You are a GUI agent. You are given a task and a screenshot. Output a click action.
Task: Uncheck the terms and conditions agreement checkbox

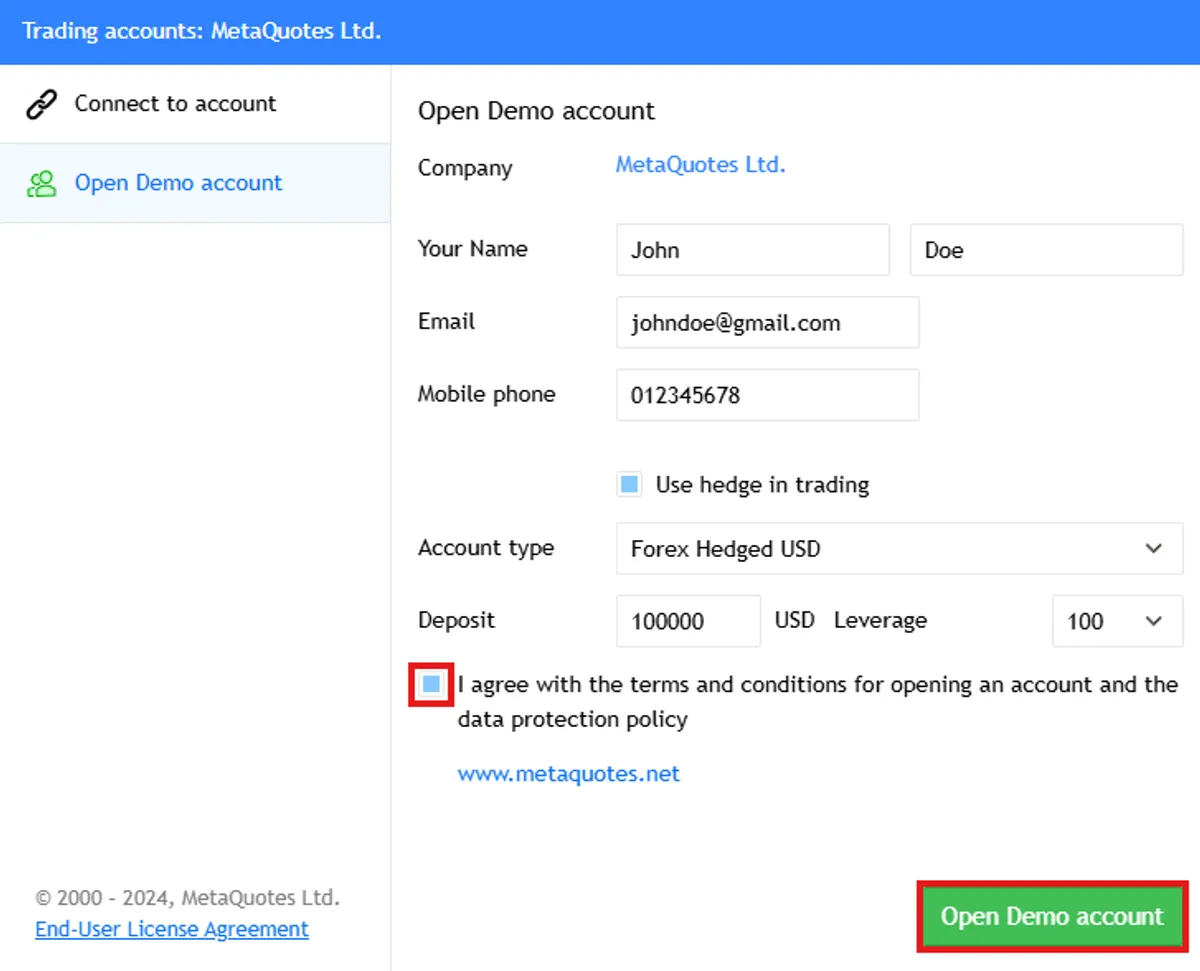point(431,685)
